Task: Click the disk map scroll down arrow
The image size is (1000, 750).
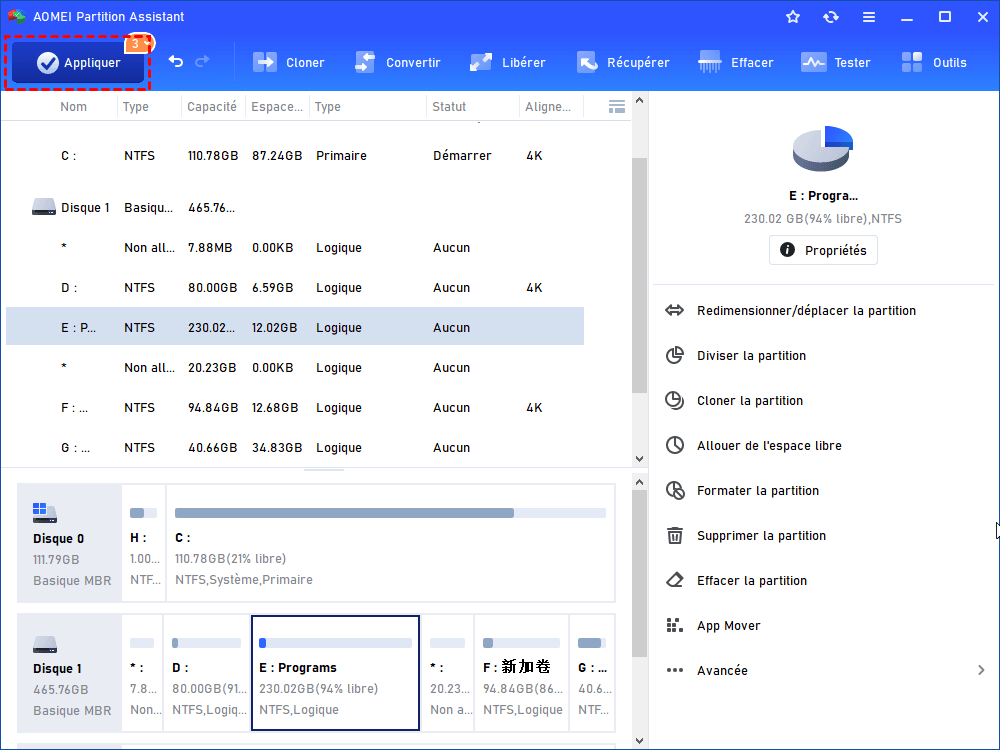Action: click(x=640, y=740)
